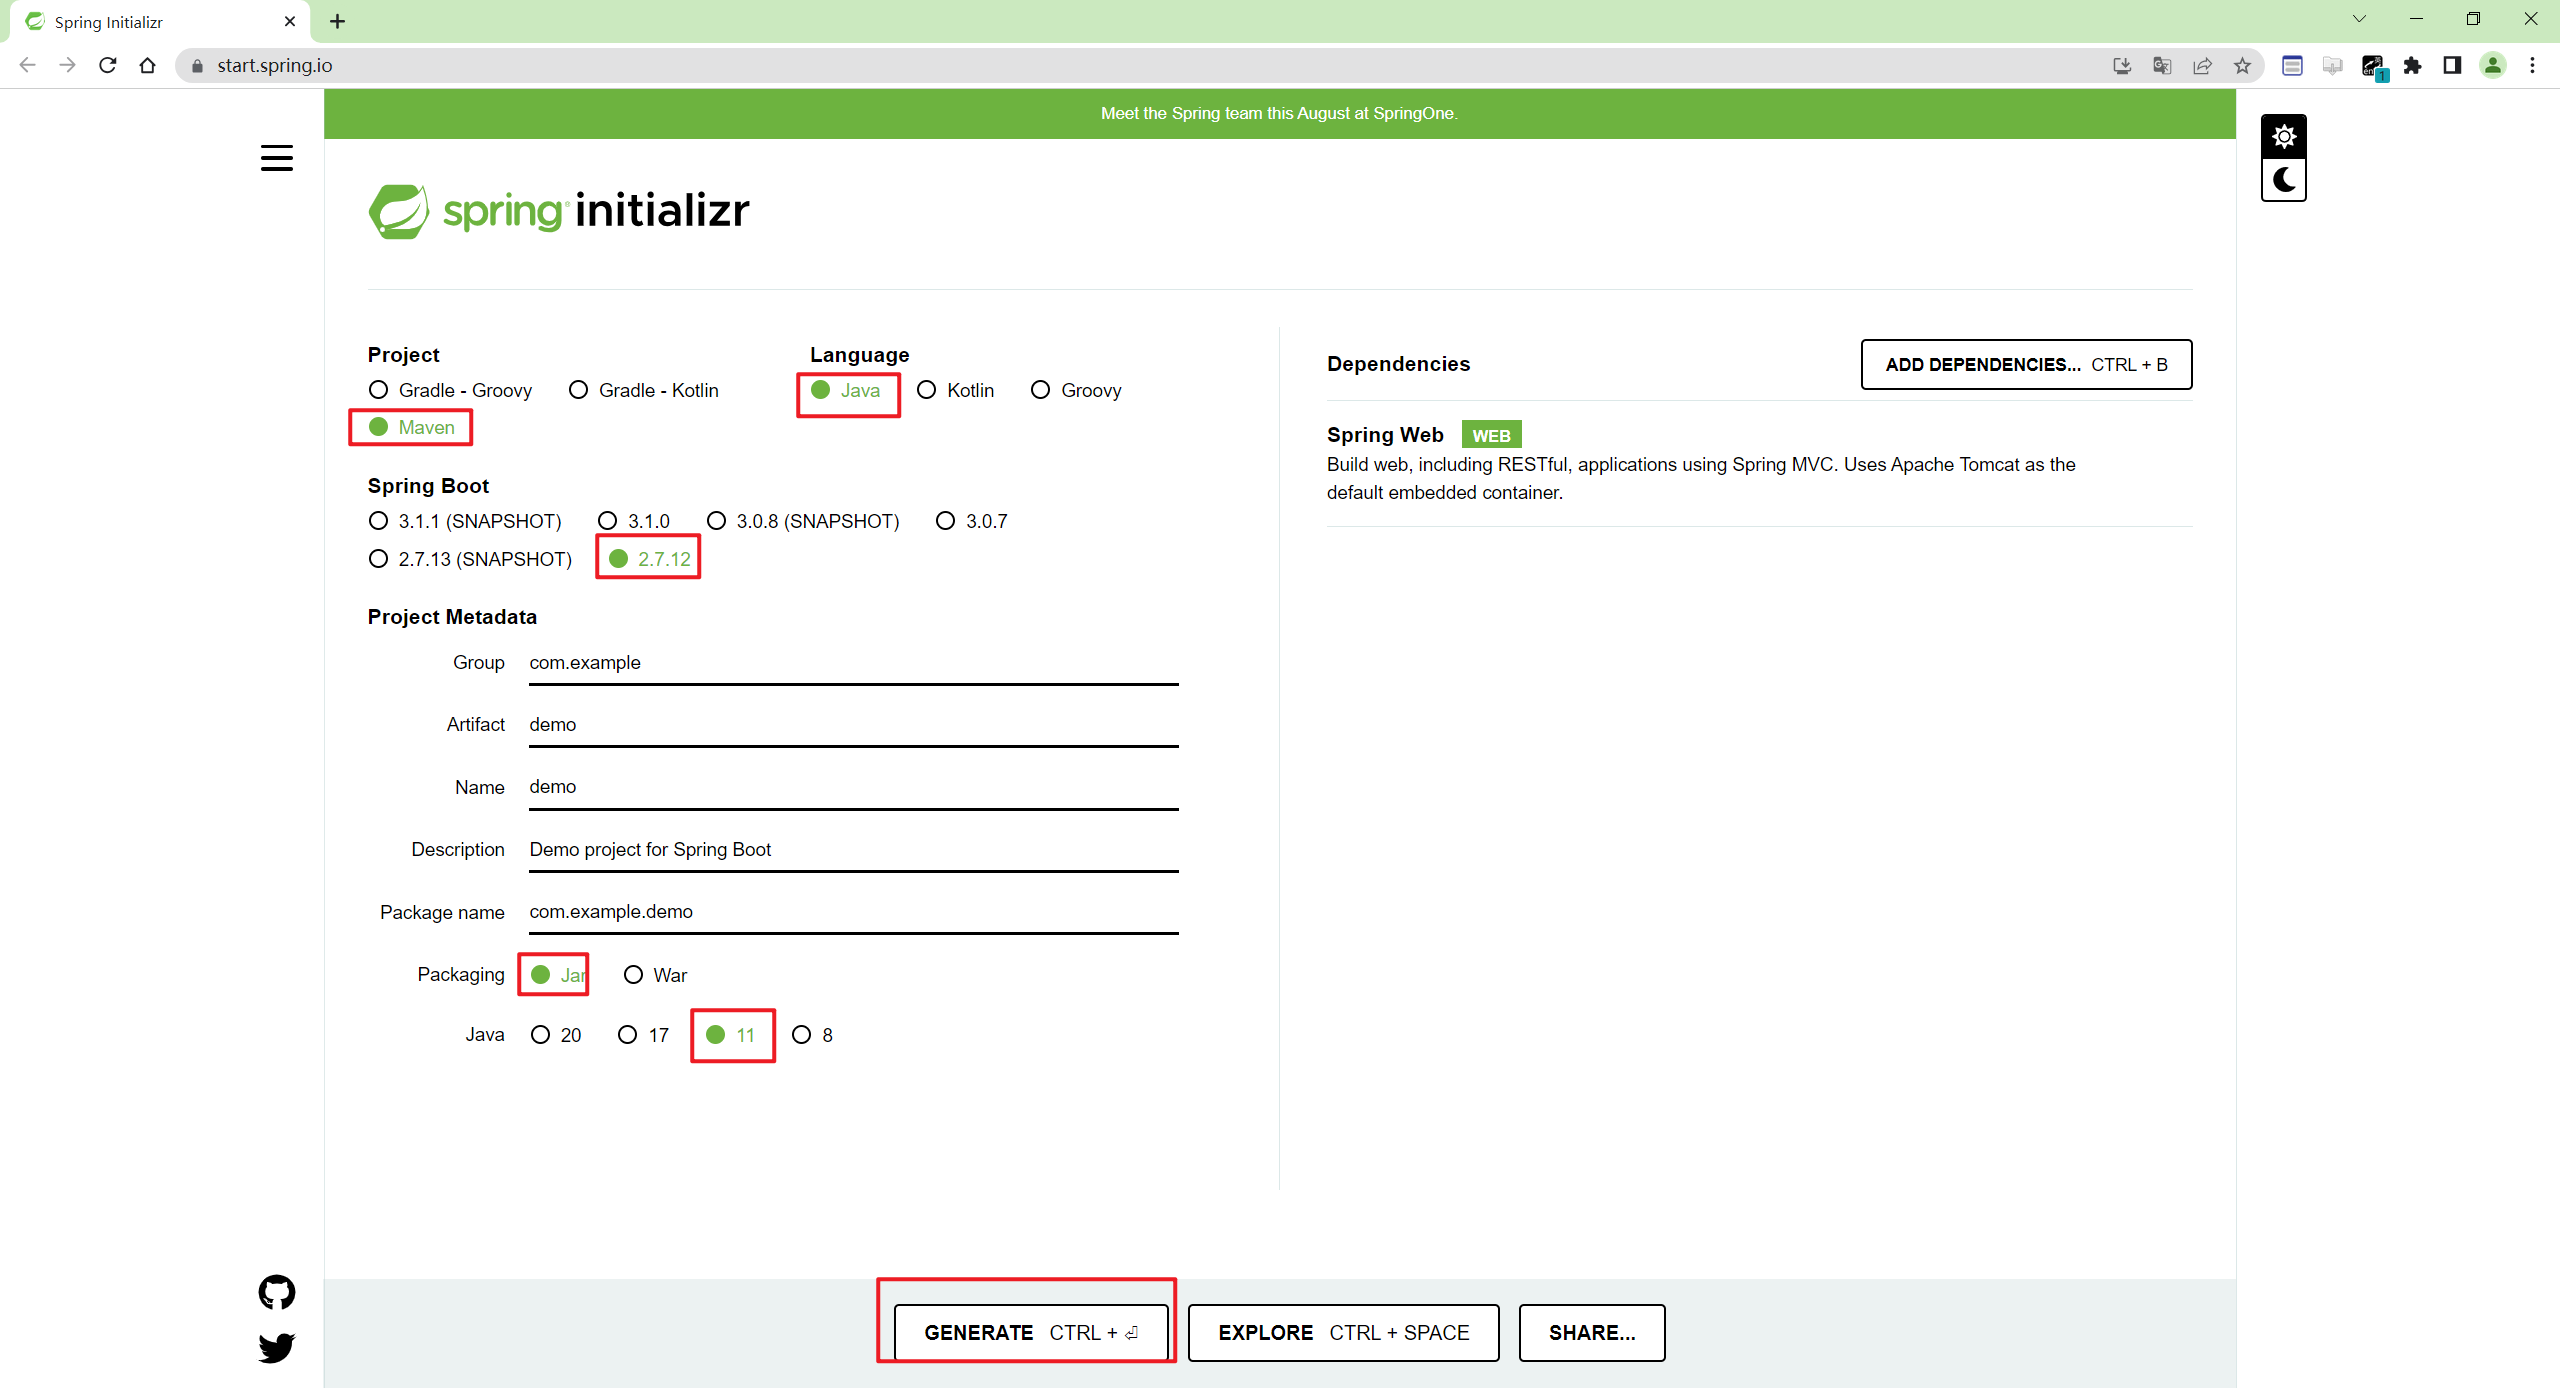This screenshot has height=1388, width=2560.
Task: Open the browser home page
Action: point(148,65)
